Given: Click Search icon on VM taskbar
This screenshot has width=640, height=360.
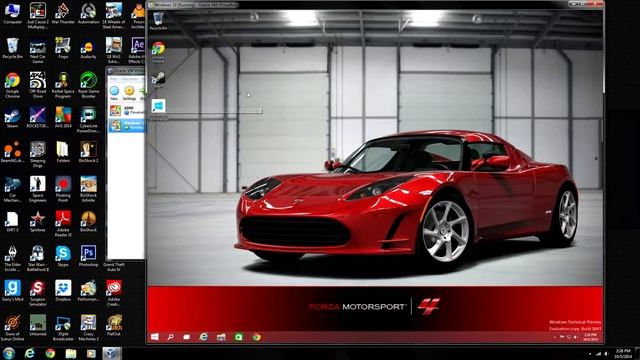Looking at the screenshot, I should [170, 337].
